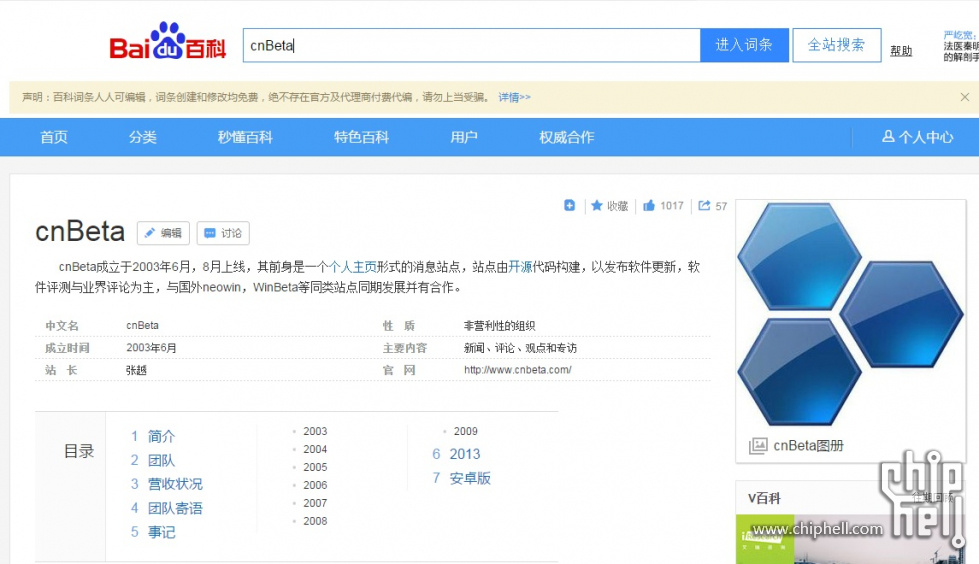Open the 详情>> details link
This screenshot has width=979, height=564.
point(514,97)
